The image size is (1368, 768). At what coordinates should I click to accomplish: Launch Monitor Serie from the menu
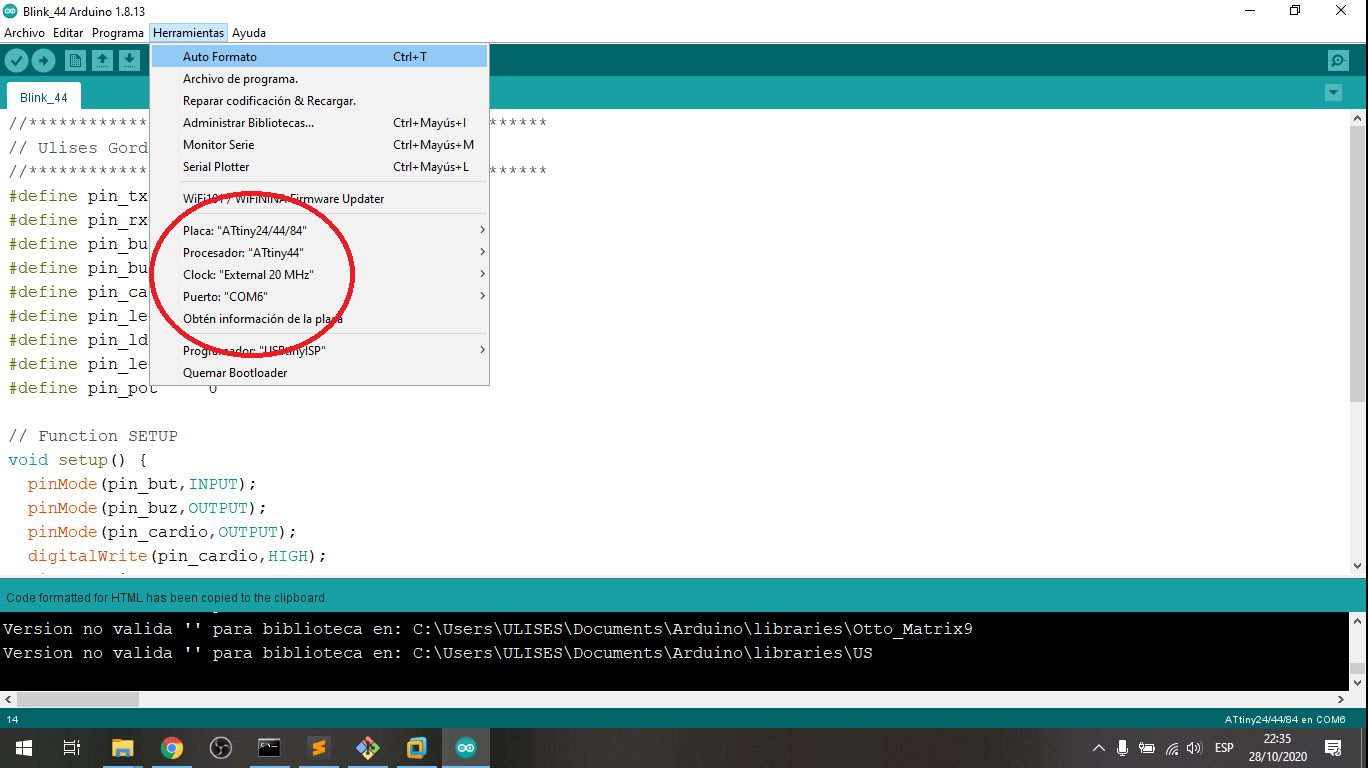tap(320, 145)
